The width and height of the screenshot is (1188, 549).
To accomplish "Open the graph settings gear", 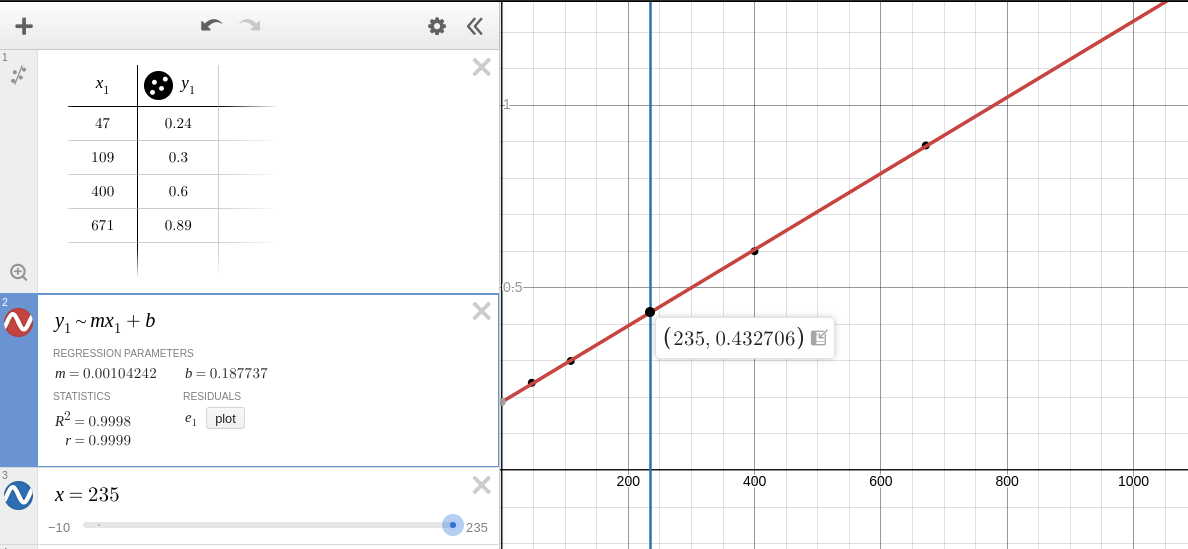I will [x=436, y=27].
